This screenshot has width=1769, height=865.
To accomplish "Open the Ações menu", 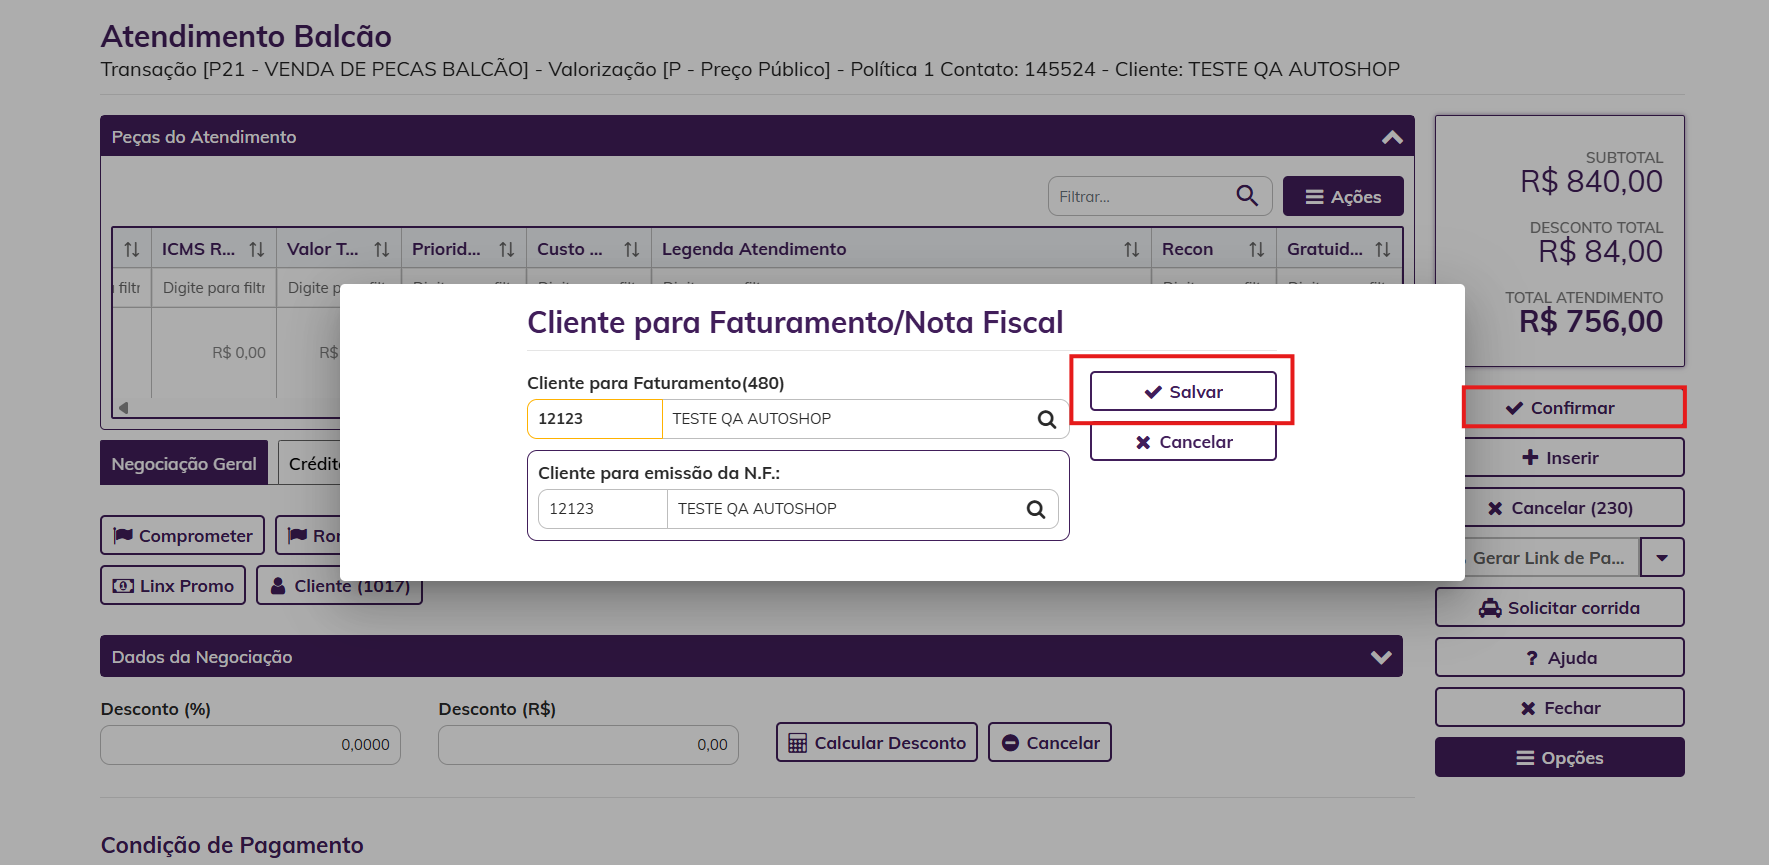I will click(x=1343, y=196).
